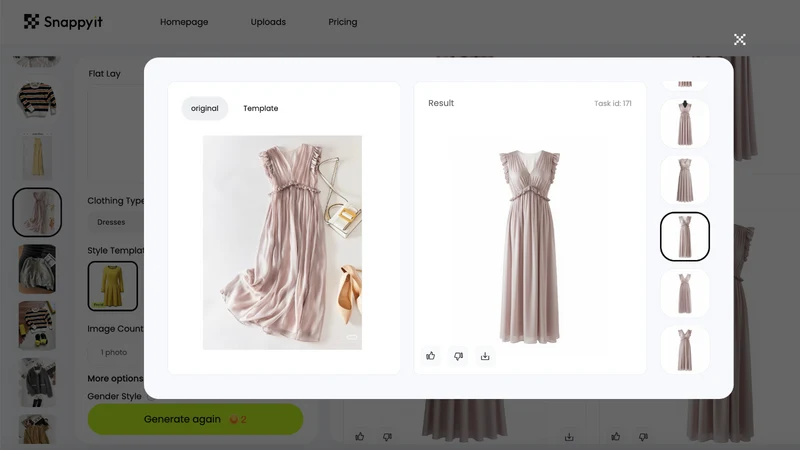
Task: Switch to the original tab
Action: [205, 108]
